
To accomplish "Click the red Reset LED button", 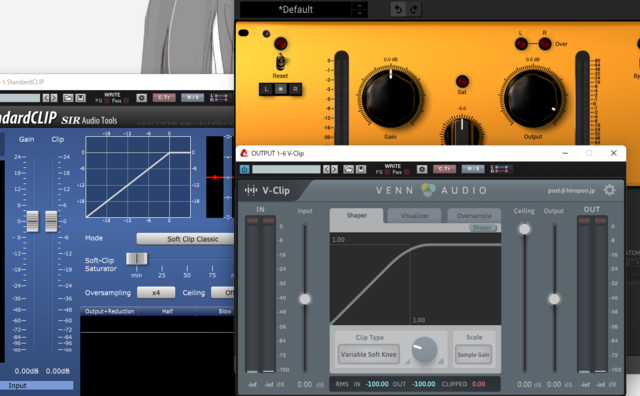I will coord(280,43).
